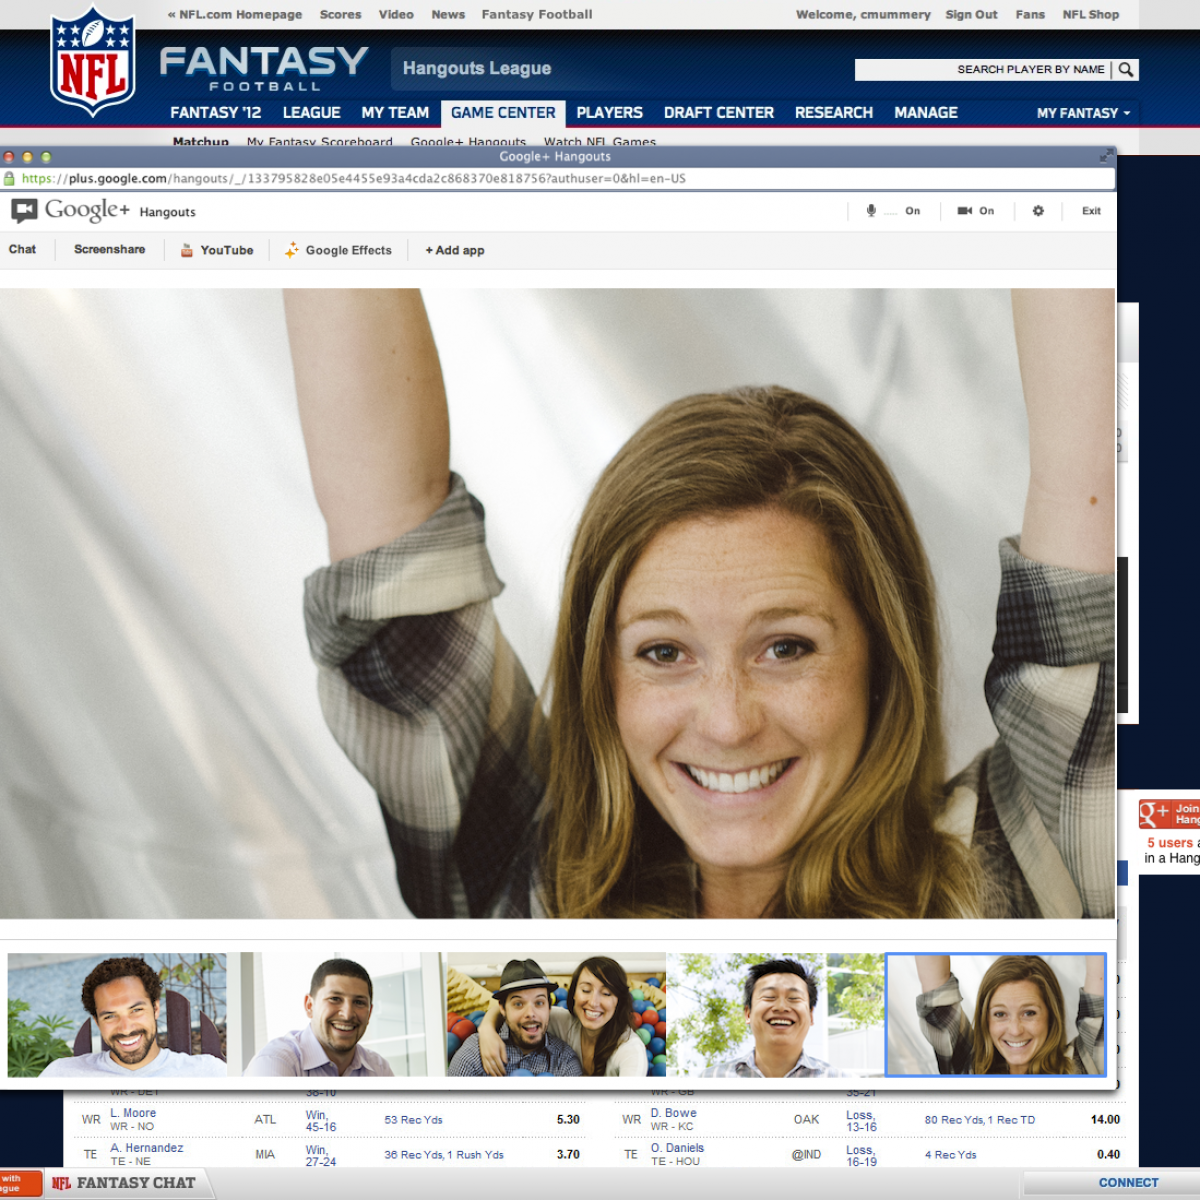Click the player search magnifier icon

[1126, 69]
